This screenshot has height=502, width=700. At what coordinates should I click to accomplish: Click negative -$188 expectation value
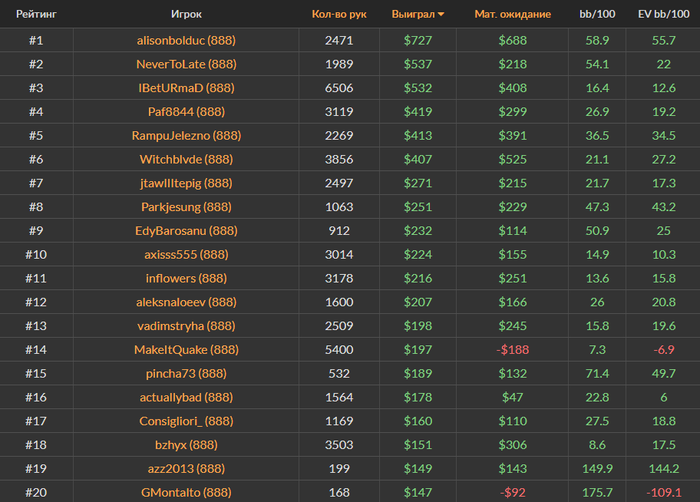click(512, 350)
